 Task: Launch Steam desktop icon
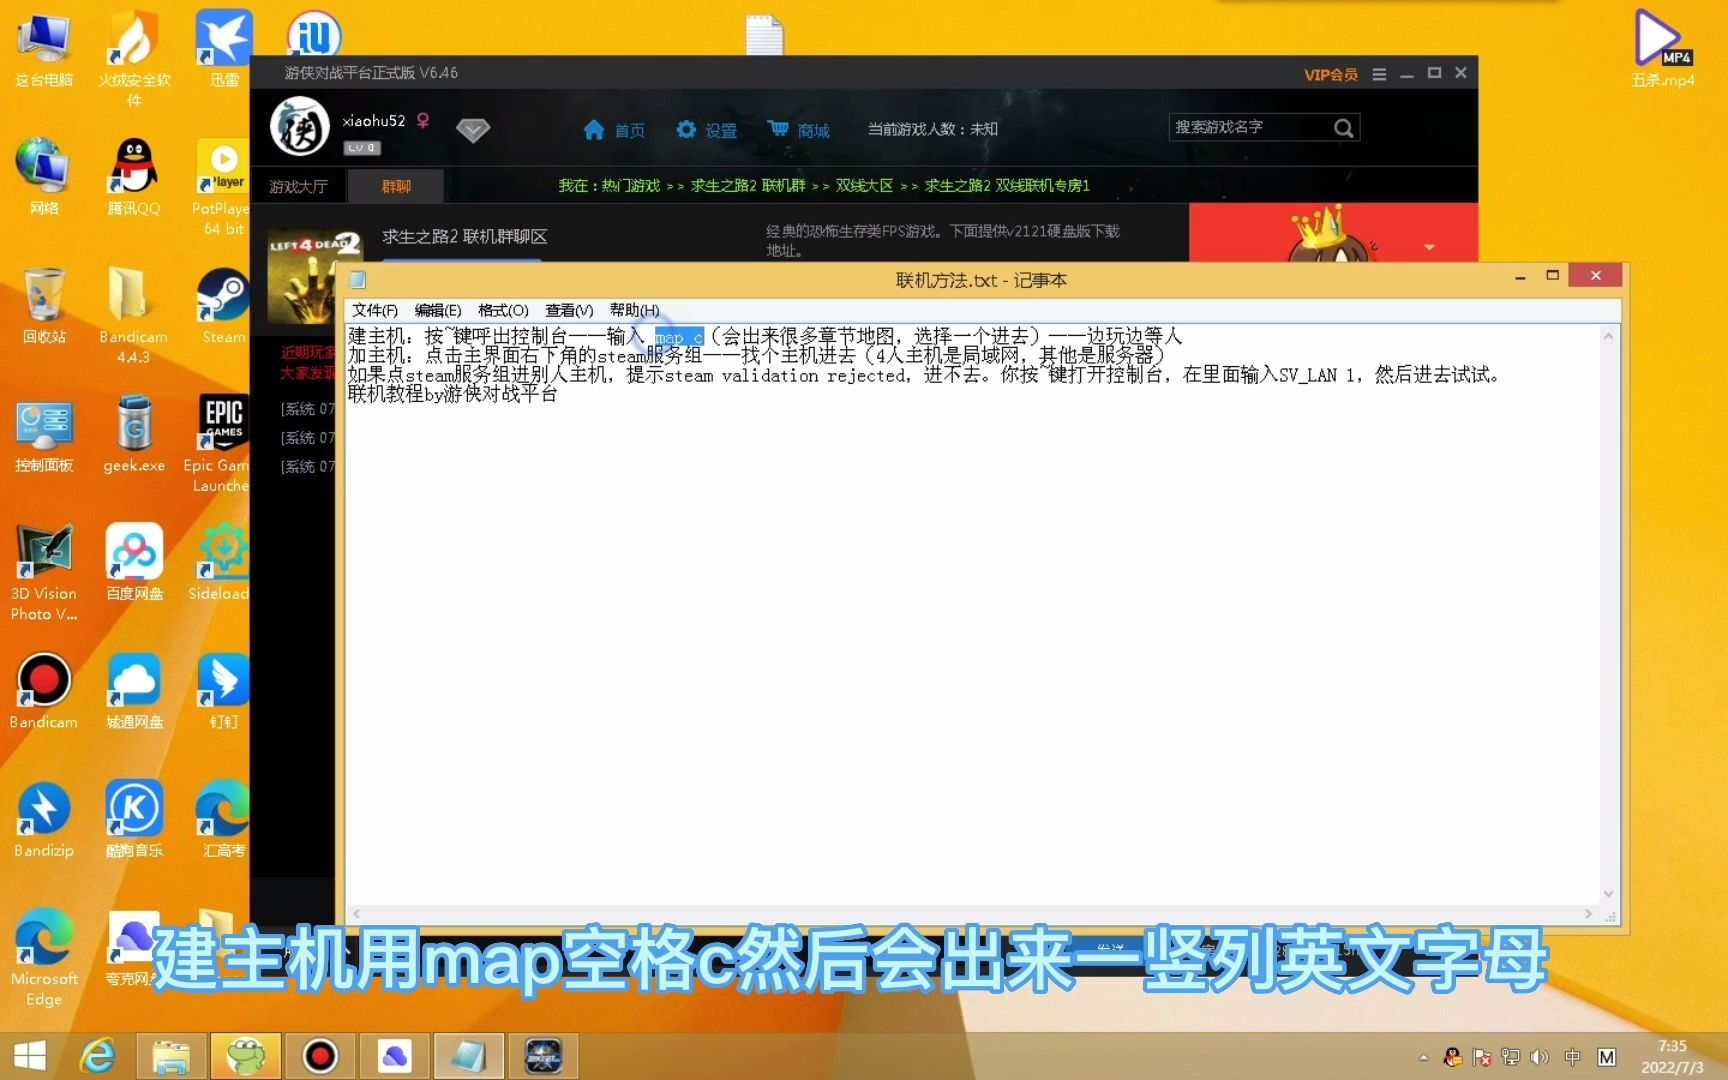(x=223, y=305)
